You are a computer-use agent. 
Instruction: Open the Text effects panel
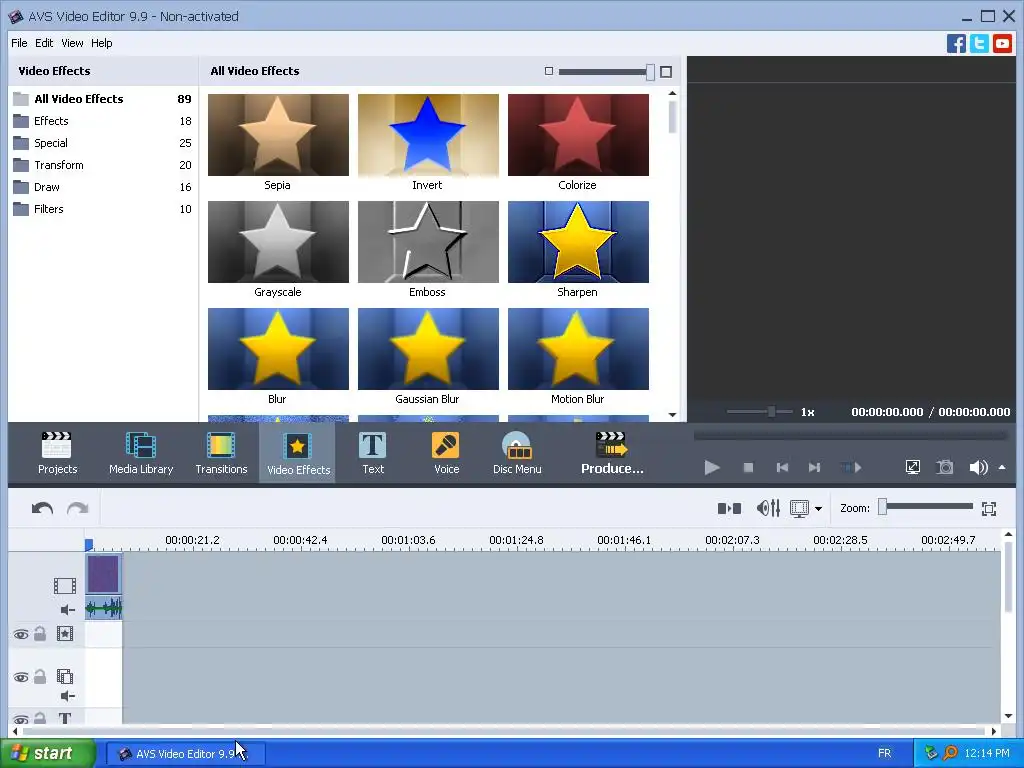click(x=373, y=453)
